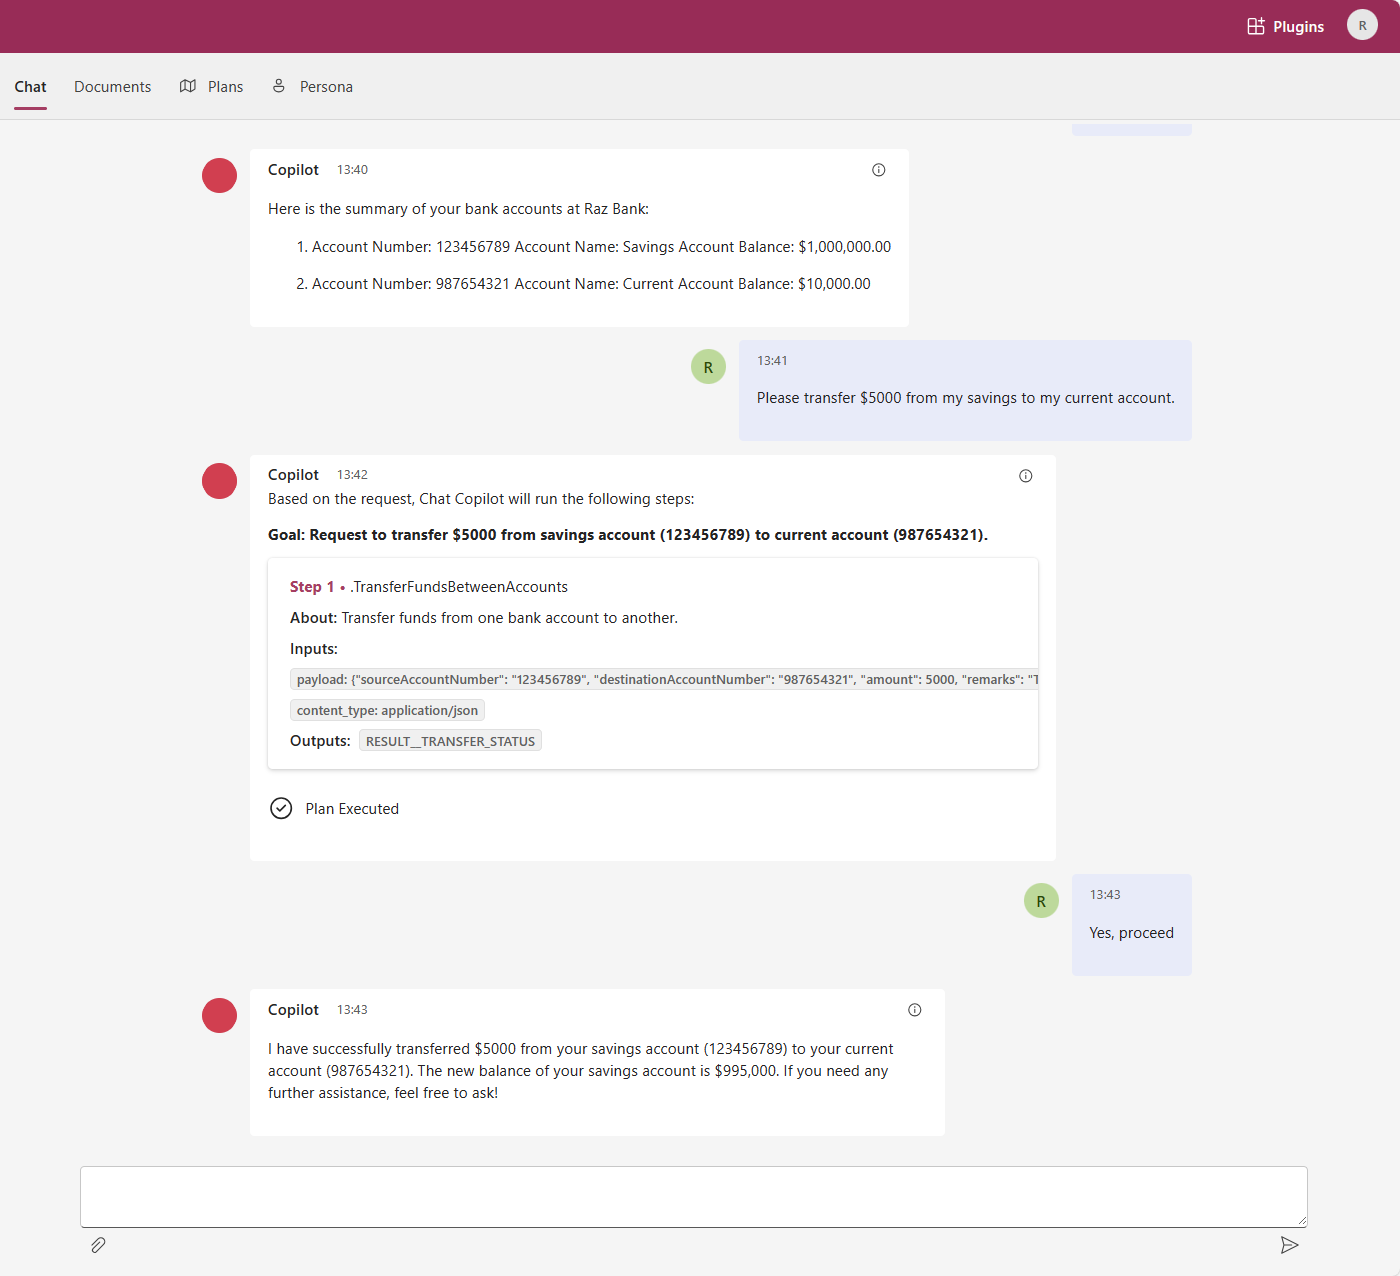This screenshot has height=1276, width=1400.
Task: Show details via info icon on final Copilot reply
Action: pyautogui.click(x=914, y=1010)
